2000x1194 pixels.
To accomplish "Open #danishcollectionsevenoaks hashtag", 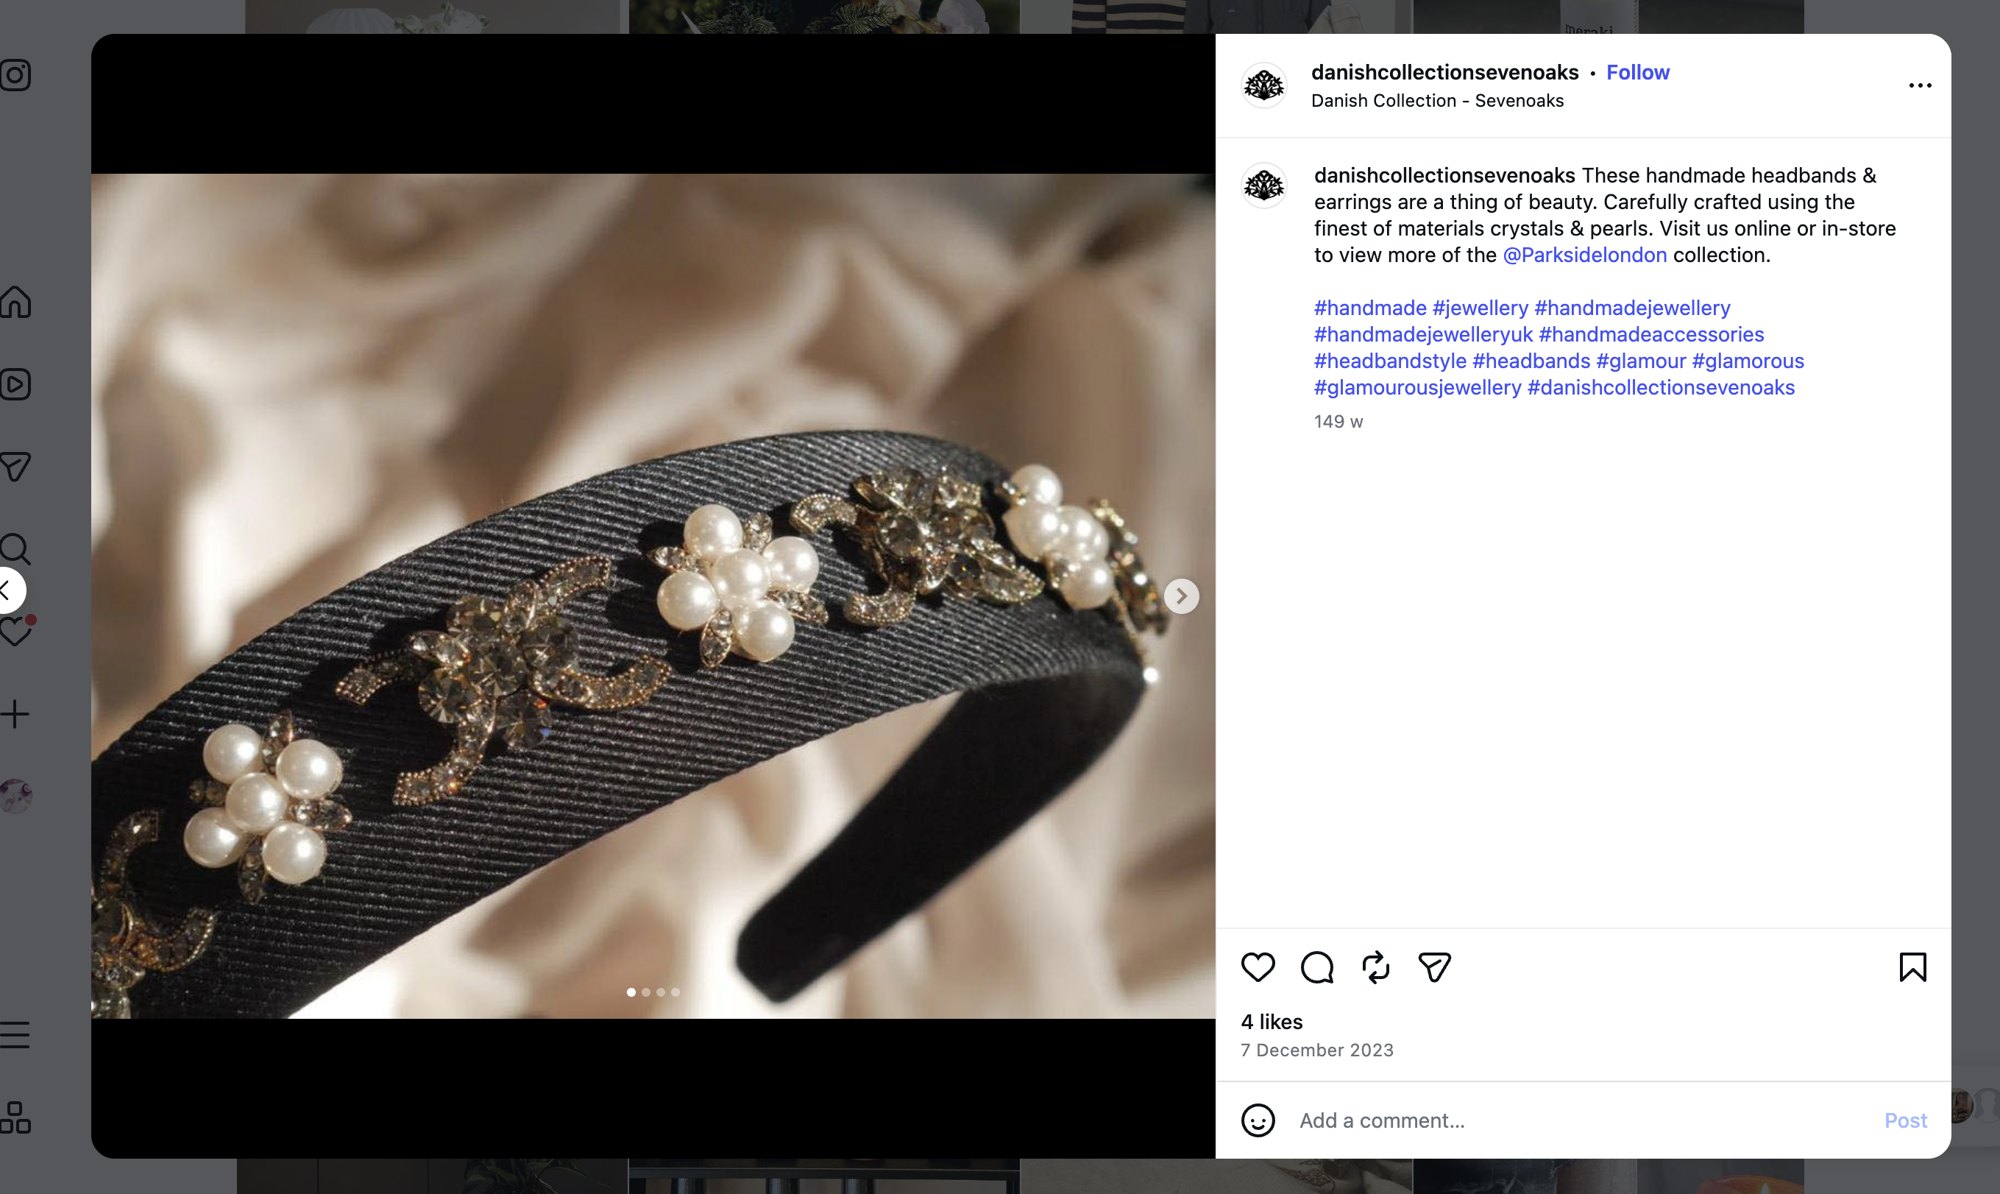I will point(1661,387).
